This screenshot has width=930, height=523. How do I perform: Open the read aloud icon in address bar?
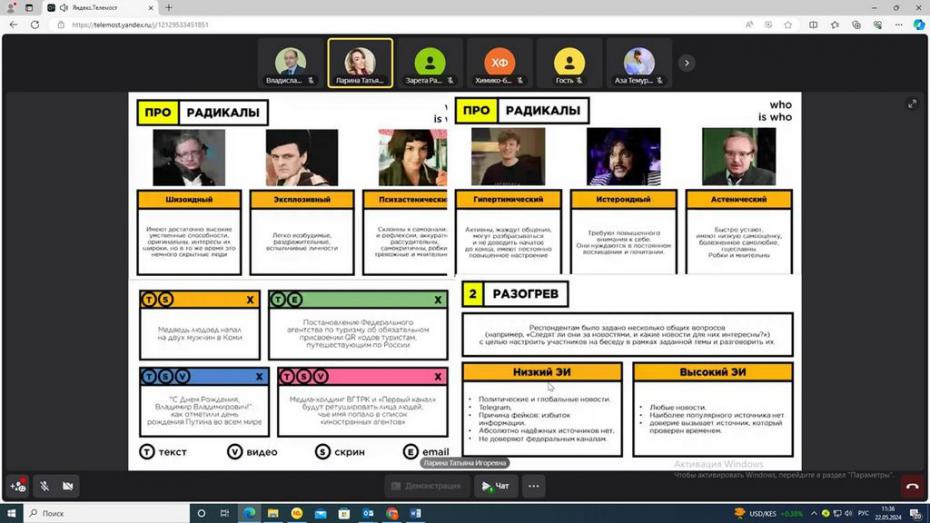coord(749,25)
